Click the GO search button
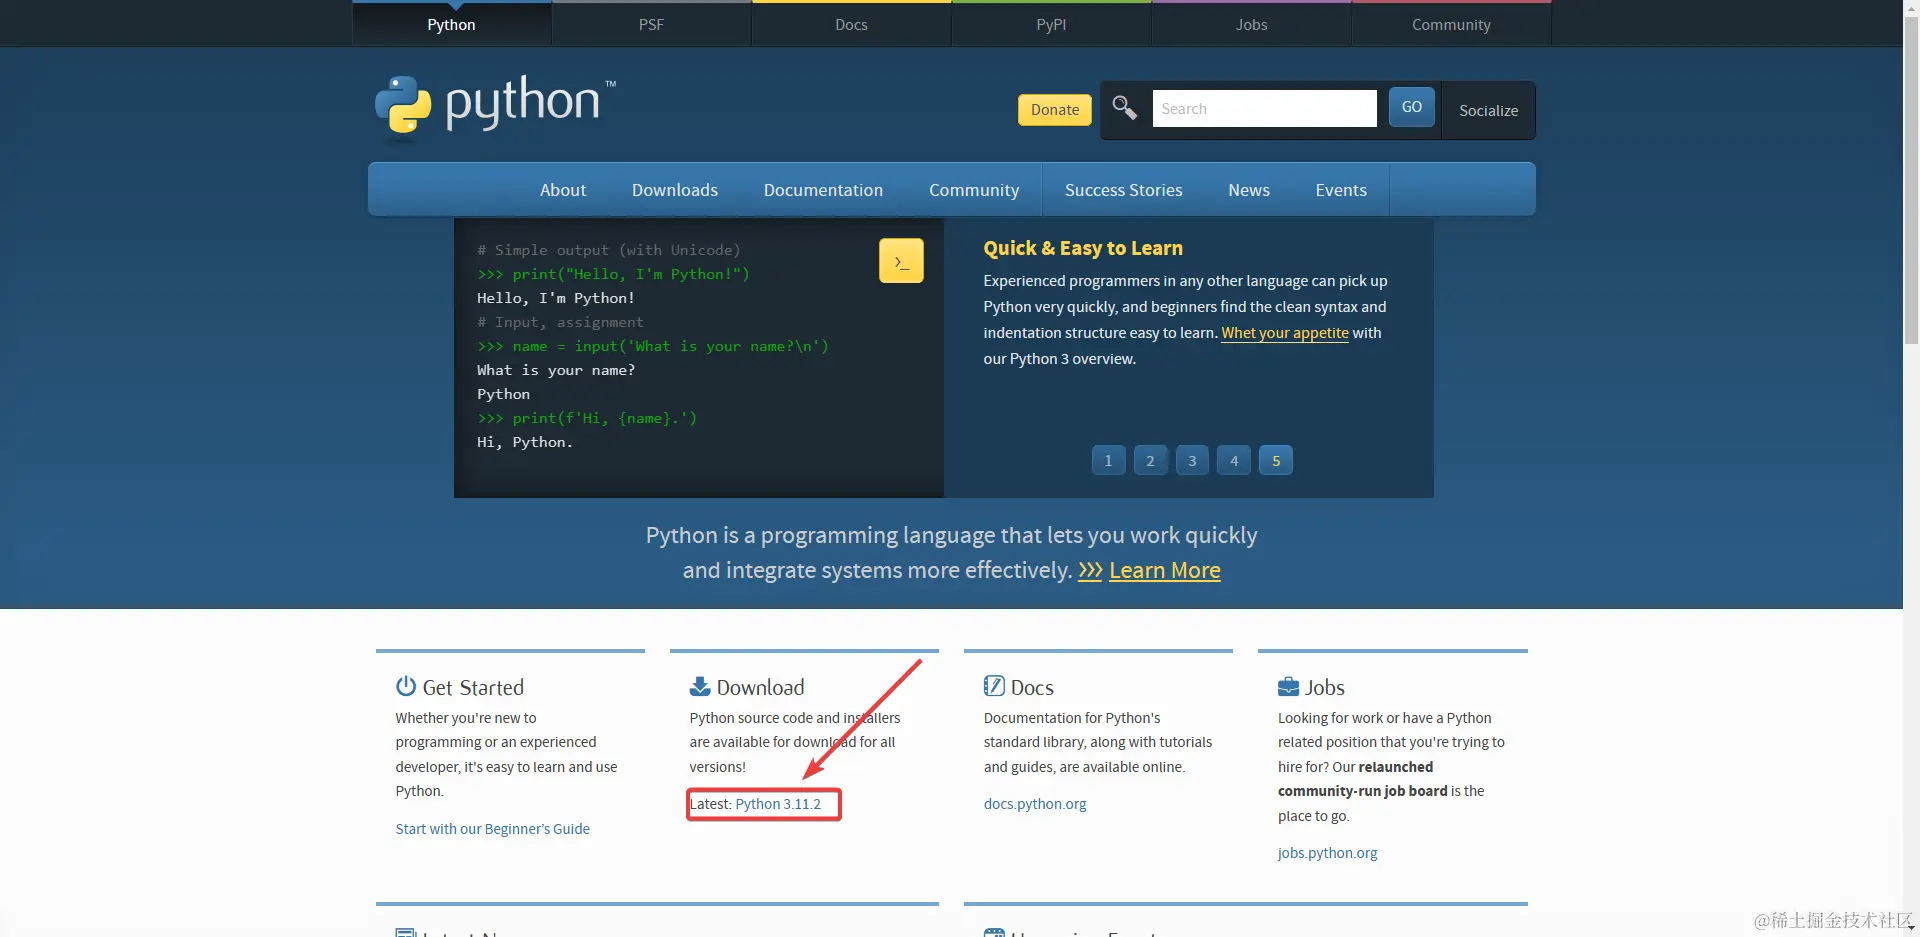 pos(1412,107)
